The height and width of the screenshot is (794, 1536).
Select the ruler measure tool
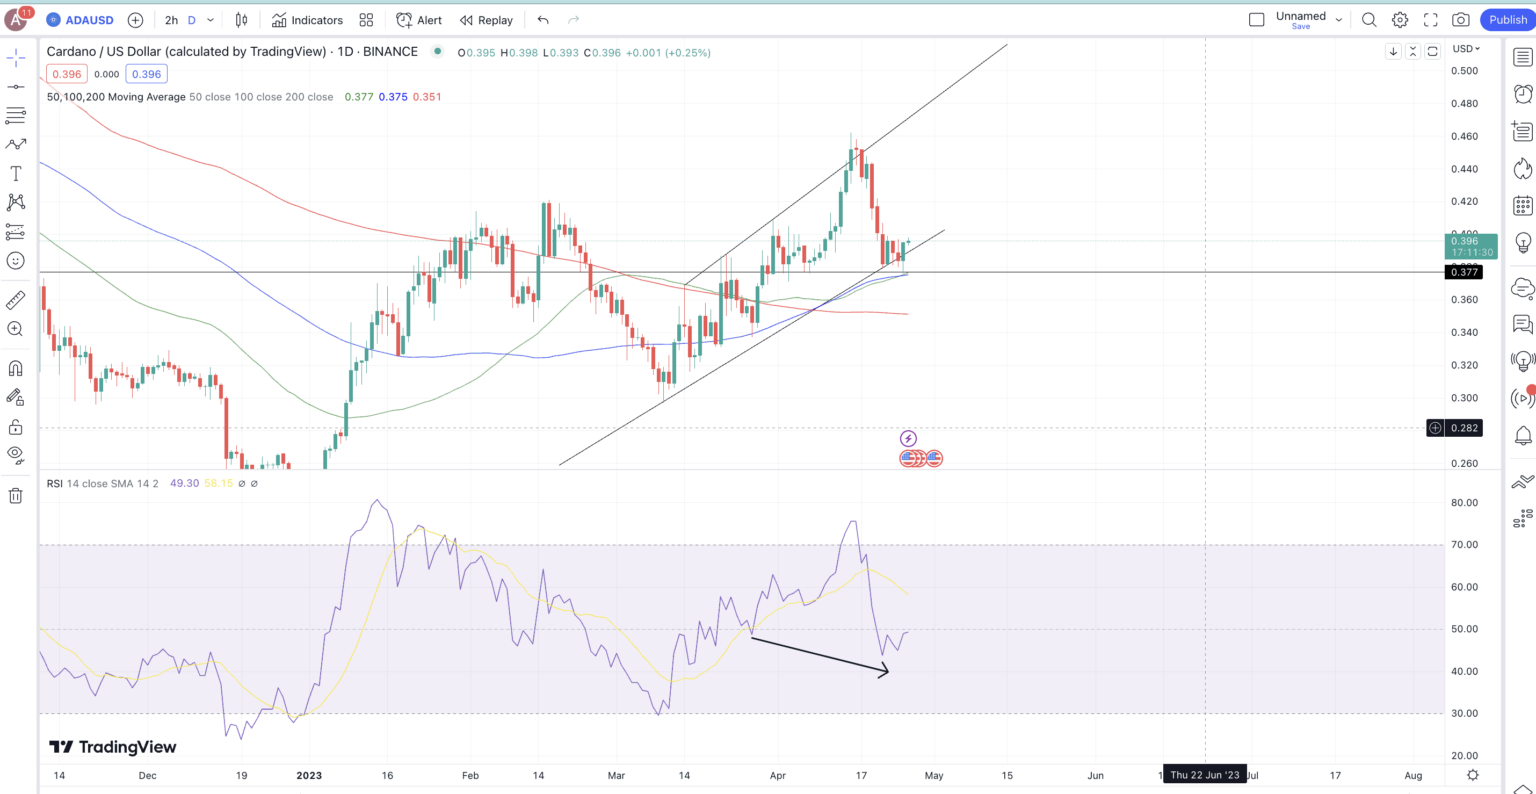click(16, 300)
